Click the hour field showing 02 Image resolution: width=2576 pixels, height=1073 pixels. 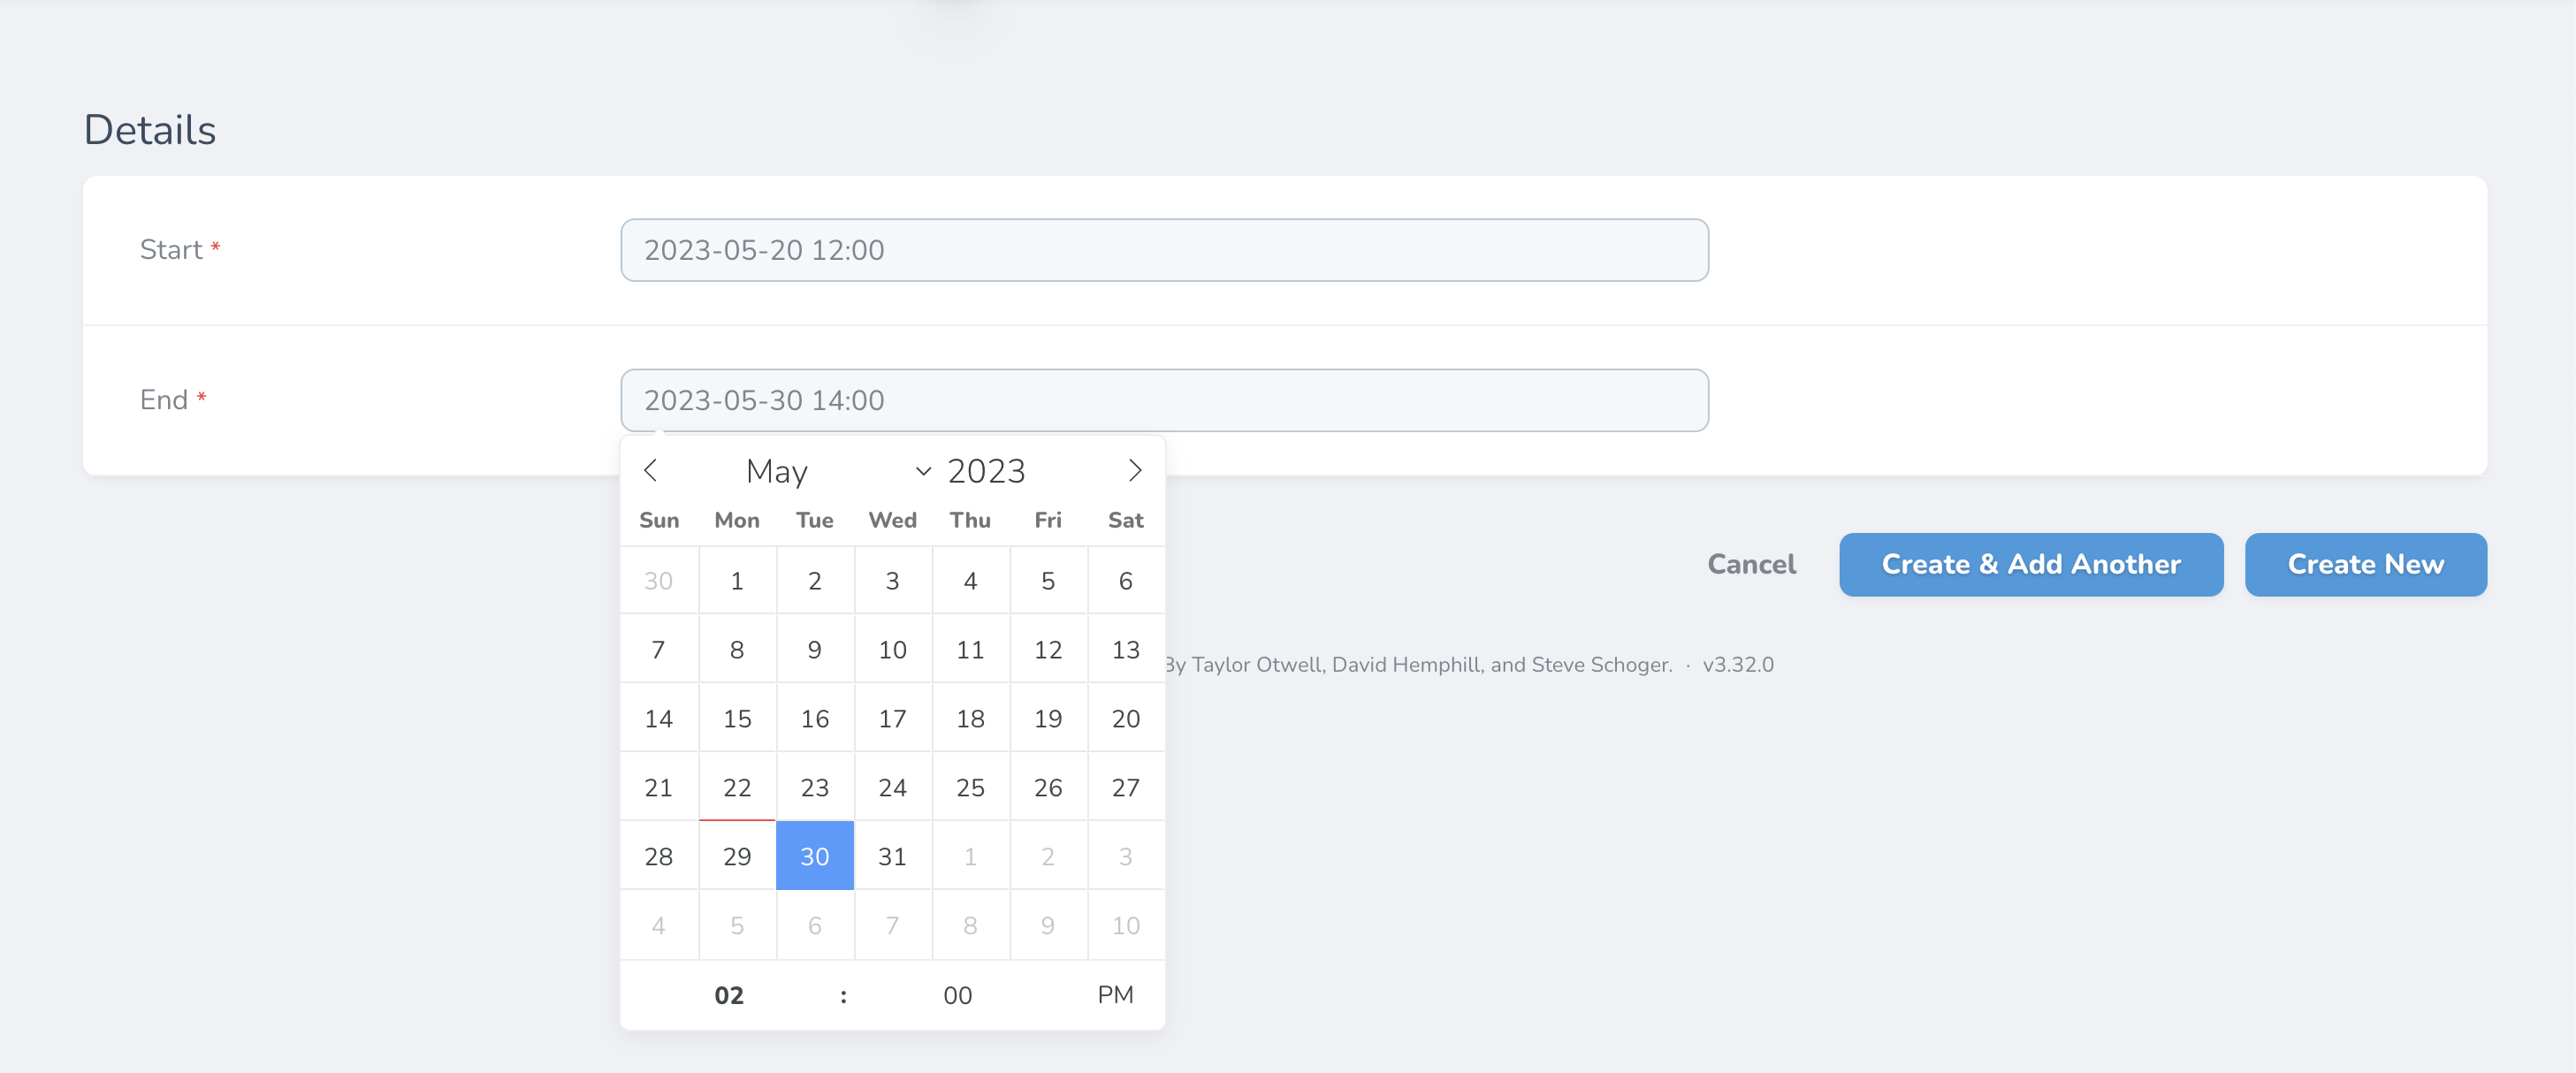tap(729, 995)
